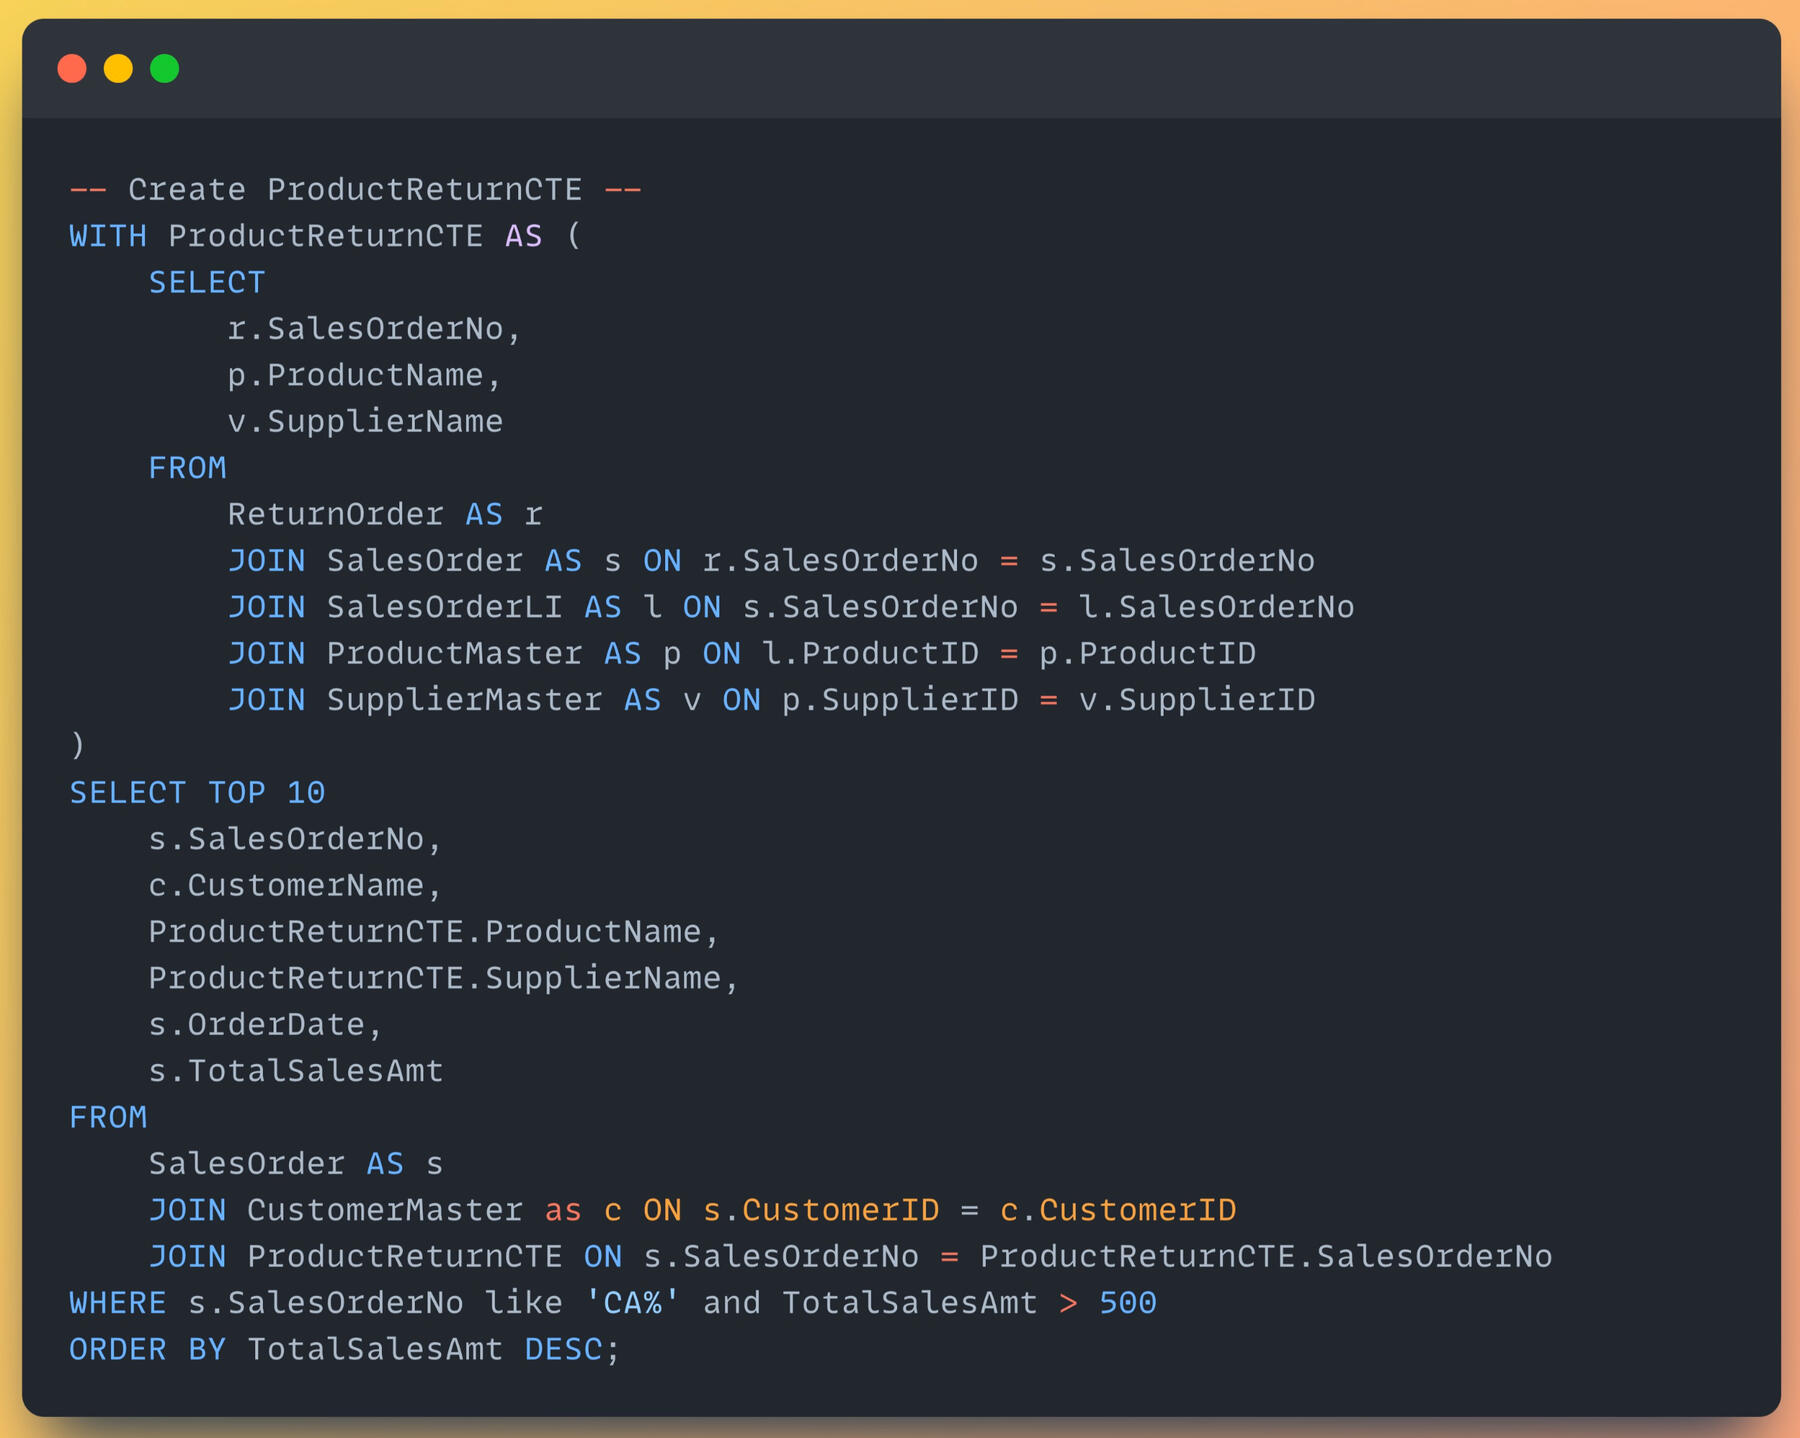Click the green maximize window button
This screenshot has height=1438, width=1800.
point(165,69)
